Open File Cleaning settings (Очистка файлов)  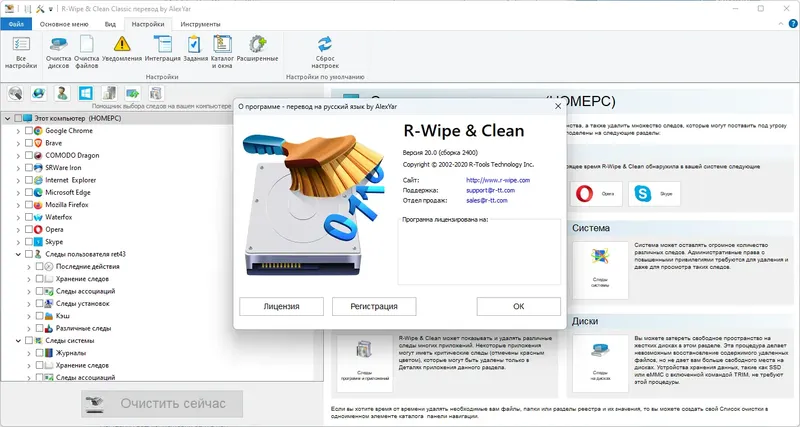pyautogui.click(x=86, y=52)
